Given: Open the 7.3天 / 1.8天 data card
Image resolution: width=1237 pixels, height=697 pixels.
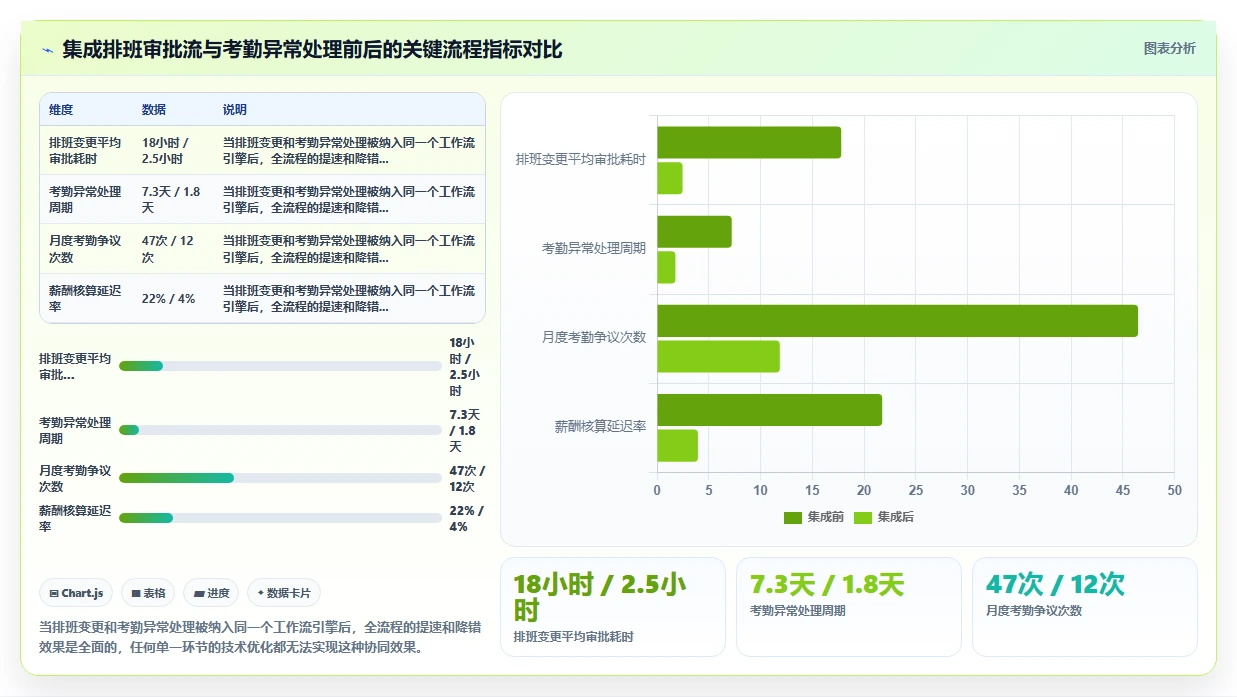Looking at the screenshot, I should 849,607.
